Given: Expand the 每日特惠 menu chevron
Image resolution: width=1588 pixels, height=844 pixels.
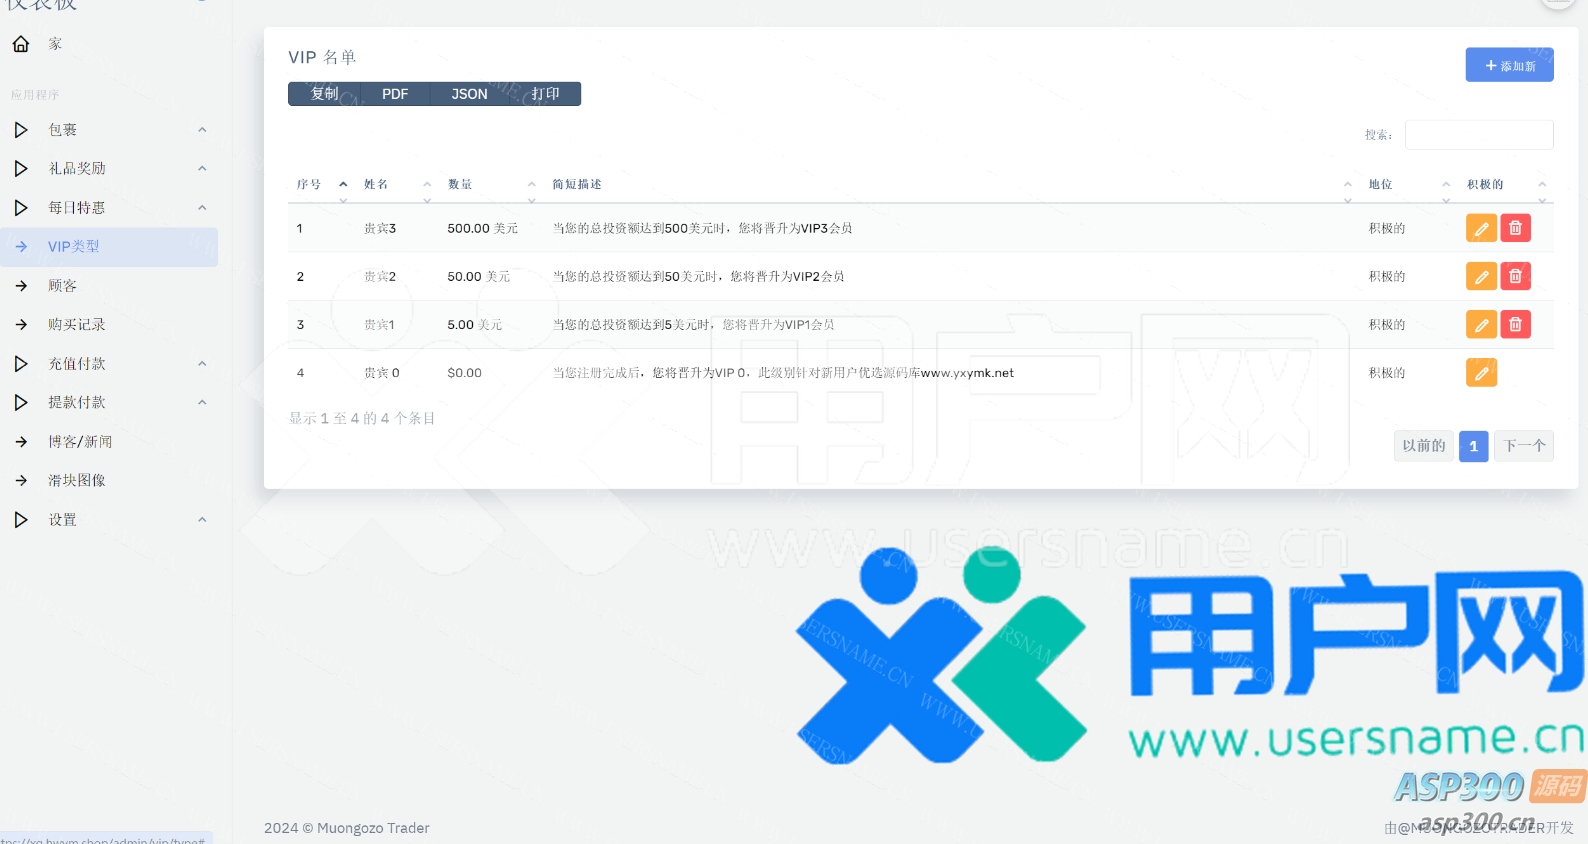Looking at the screenshot, I should click(x=202, y=208).
